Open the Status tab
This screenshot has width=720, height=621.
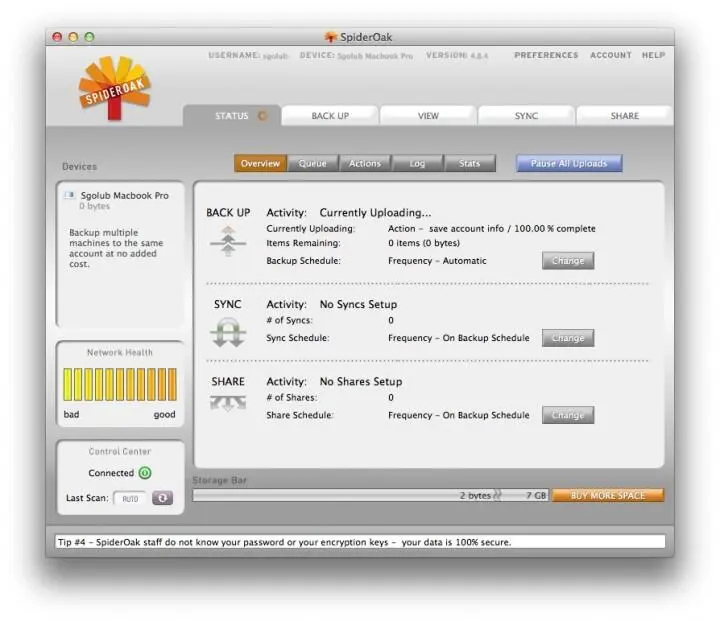232,116
